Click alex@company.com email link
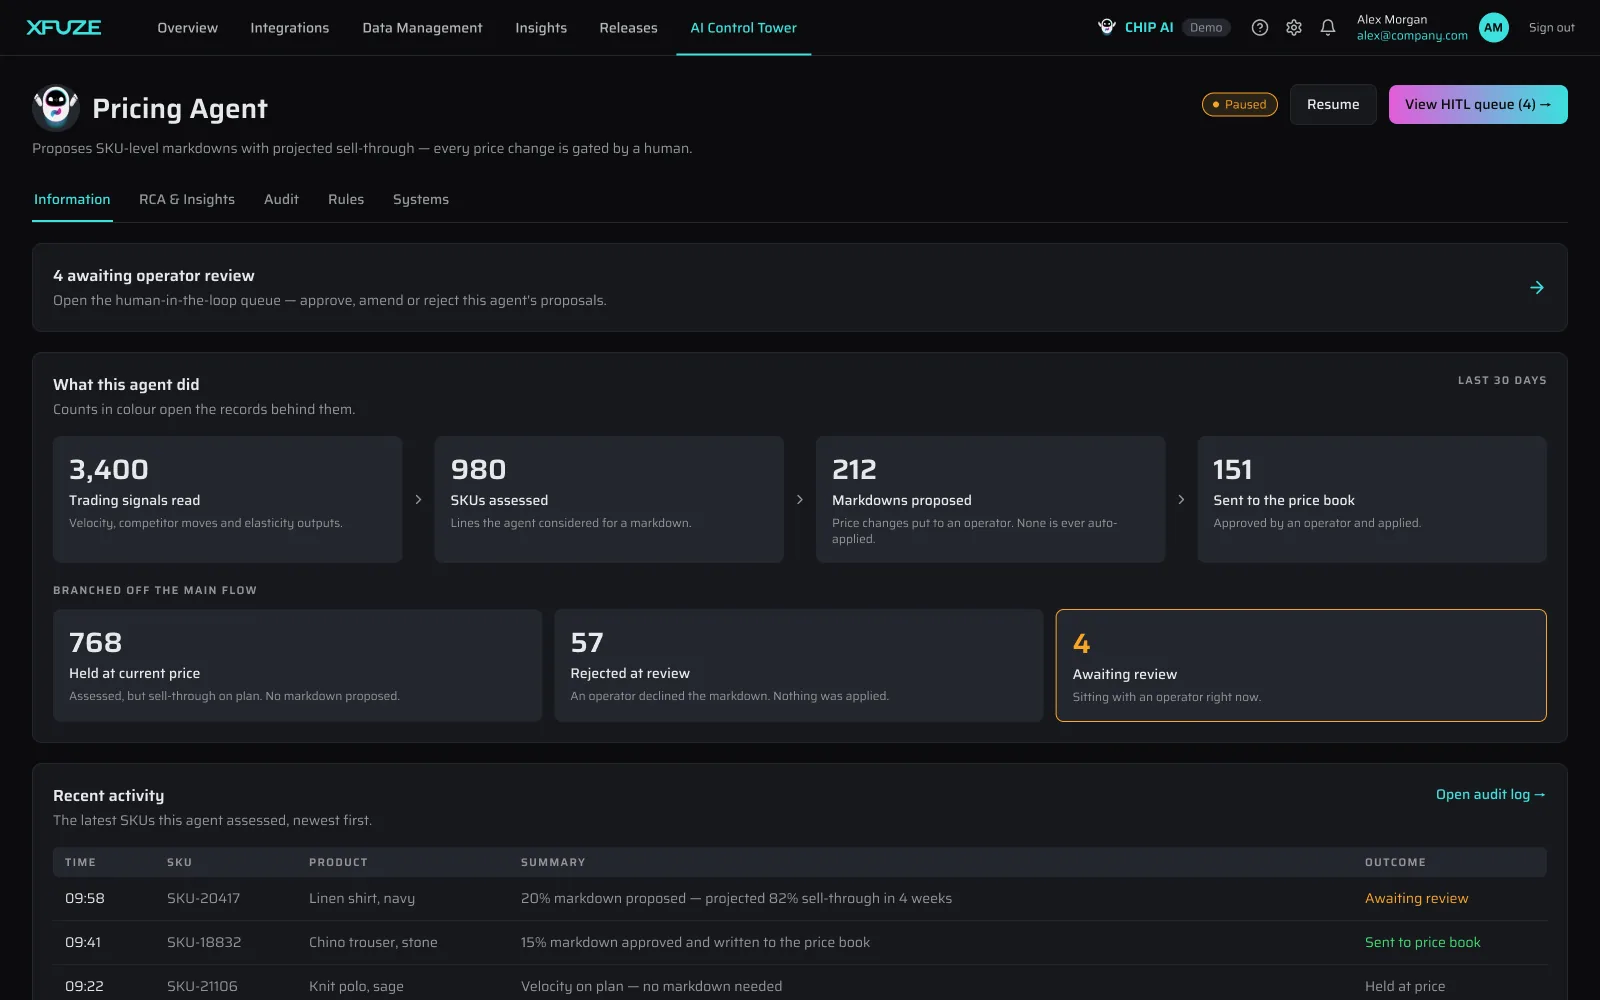 (x=1412, y=36)
